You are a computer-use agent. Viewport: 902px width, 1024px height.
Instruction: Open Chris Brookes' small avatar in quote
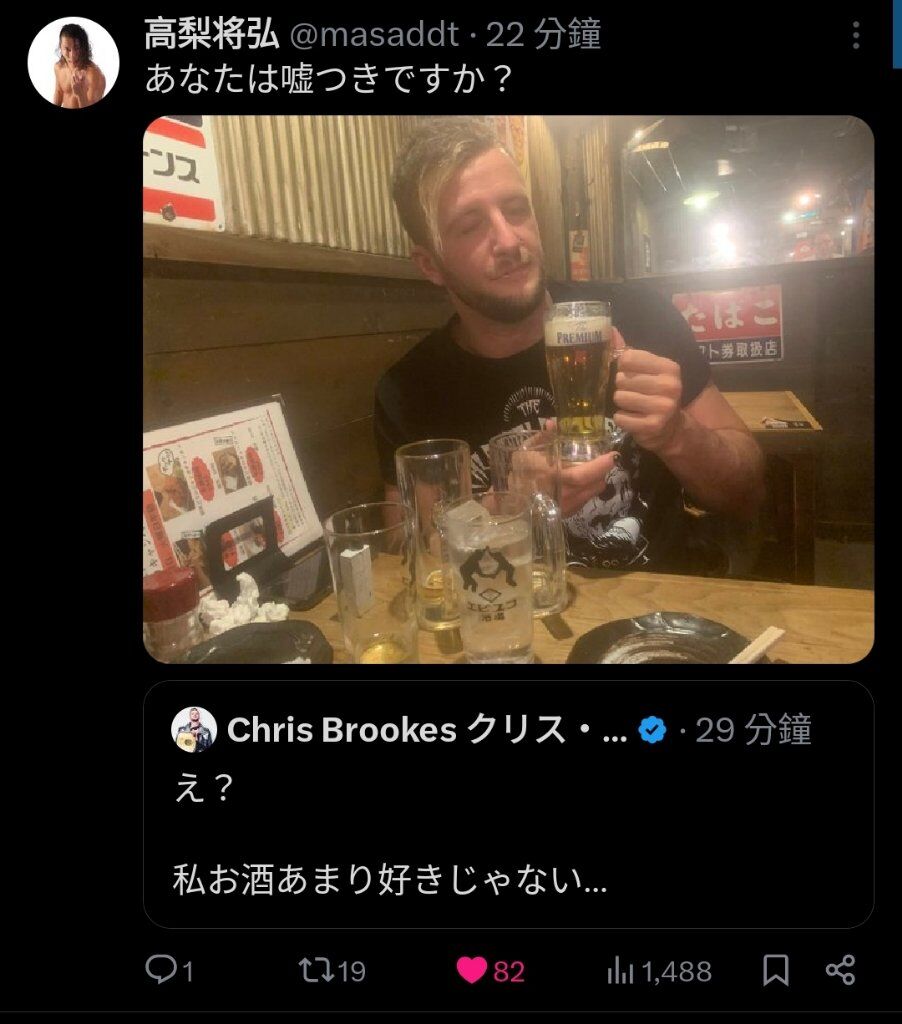coord(194,729)
